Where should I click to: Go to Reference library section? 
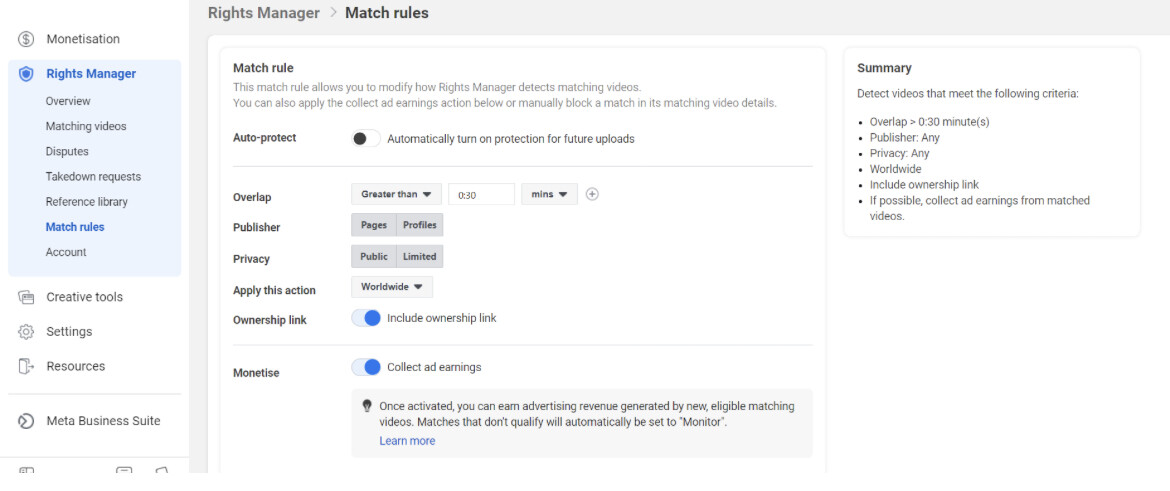tap(86, 202)
